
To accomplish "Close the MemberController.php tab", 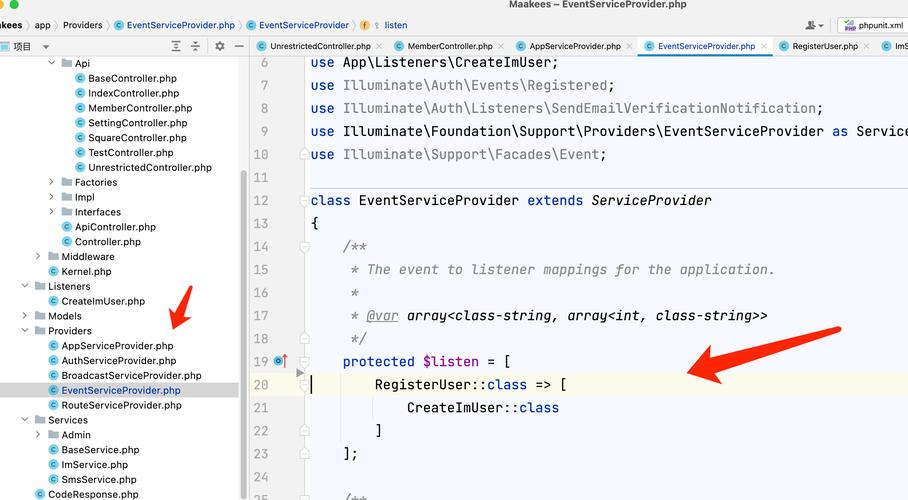I will [x=502, y=46].
